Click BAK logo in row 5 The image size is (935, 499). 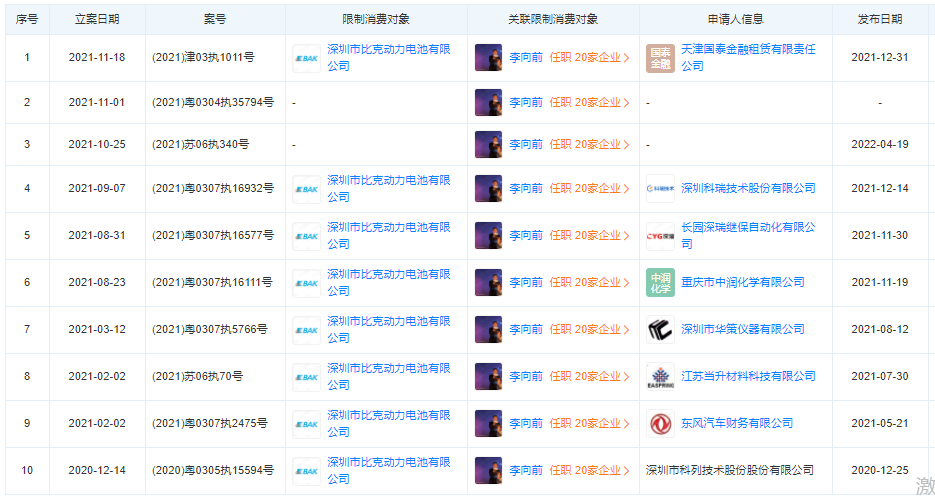tap(306, 236)
